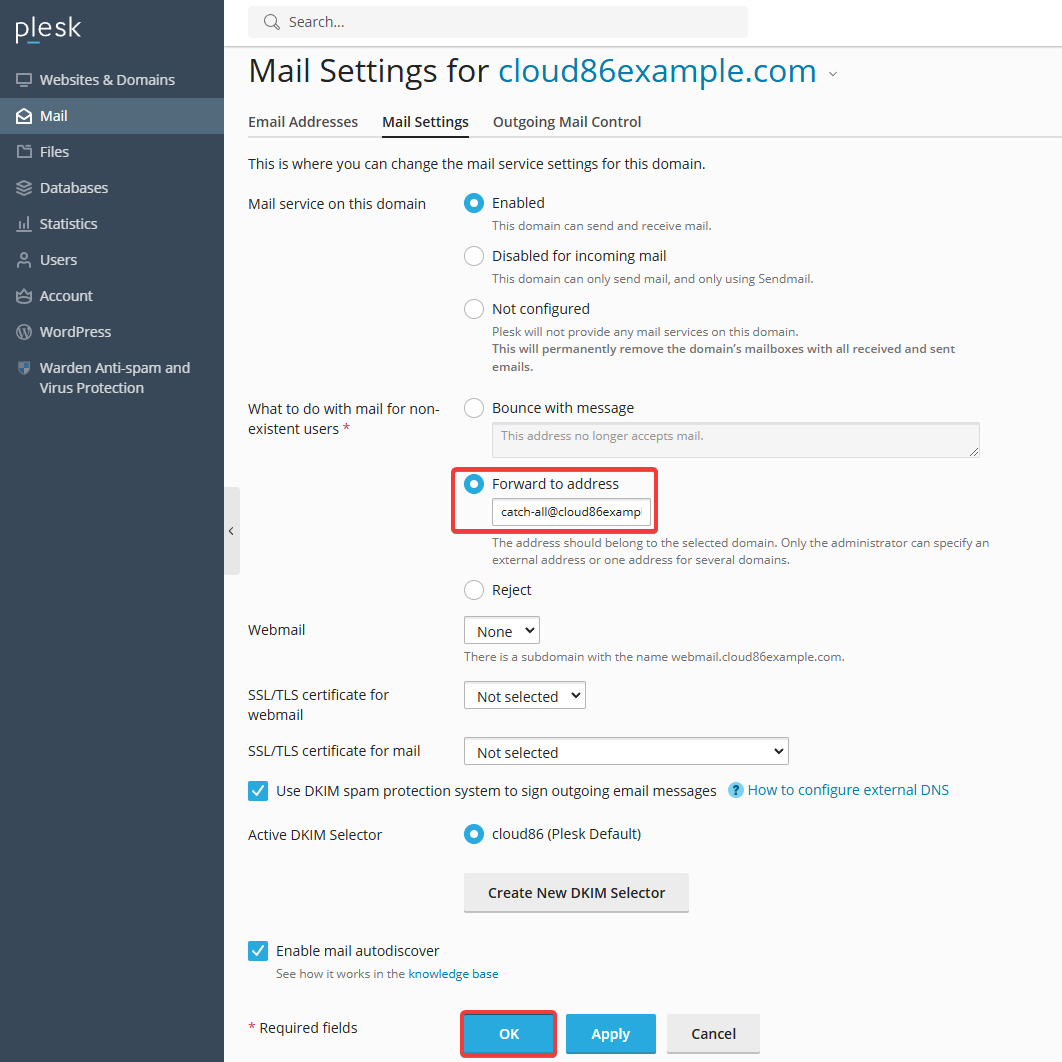This screenshot has height=1062, width=1062.
Task: Select the Reject radio button
Action: (x=473, y=590)
